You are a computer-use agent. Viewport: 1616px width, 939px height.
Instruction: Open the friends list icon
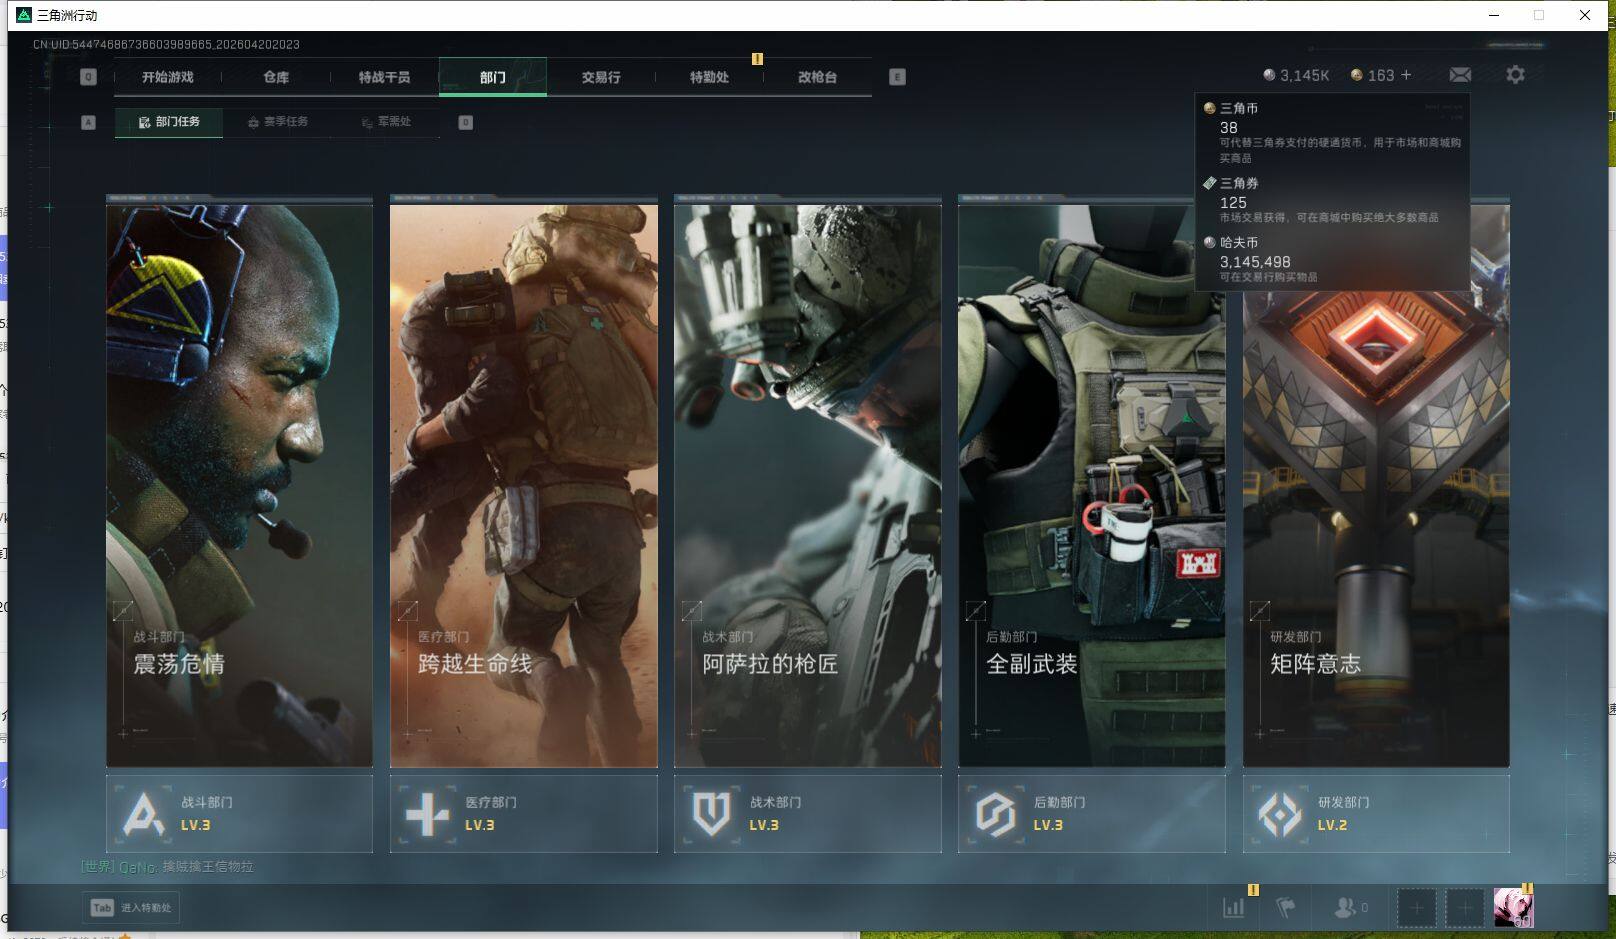1345,907
